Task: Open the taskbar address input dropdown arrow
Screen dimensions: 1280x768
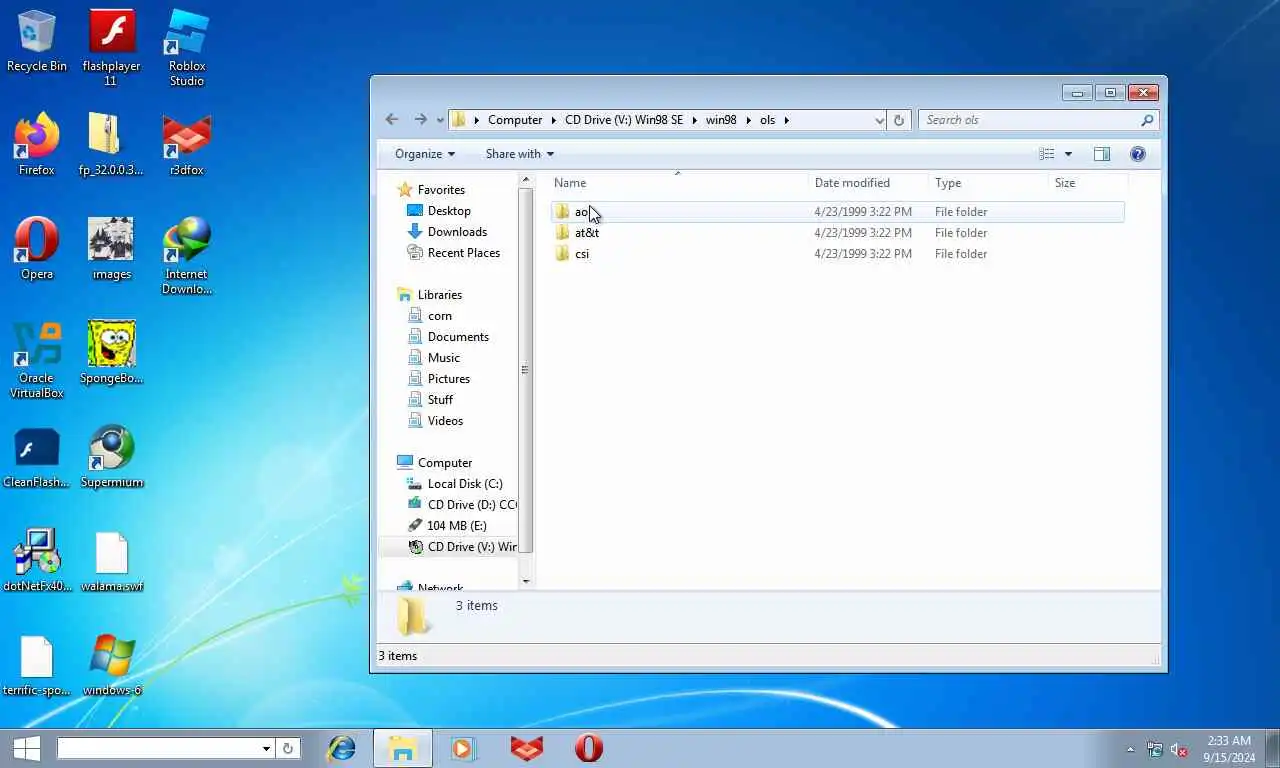Action: pos(266,748)
